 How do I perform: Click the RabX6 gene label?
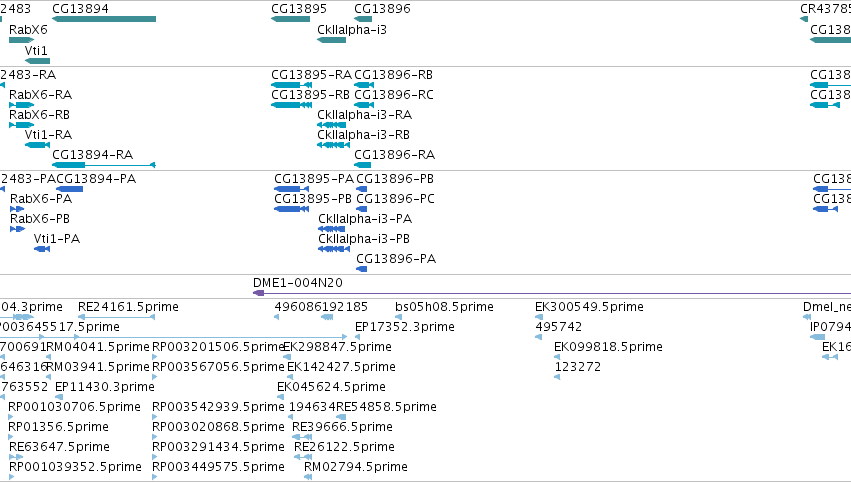[x=28, y=29]
